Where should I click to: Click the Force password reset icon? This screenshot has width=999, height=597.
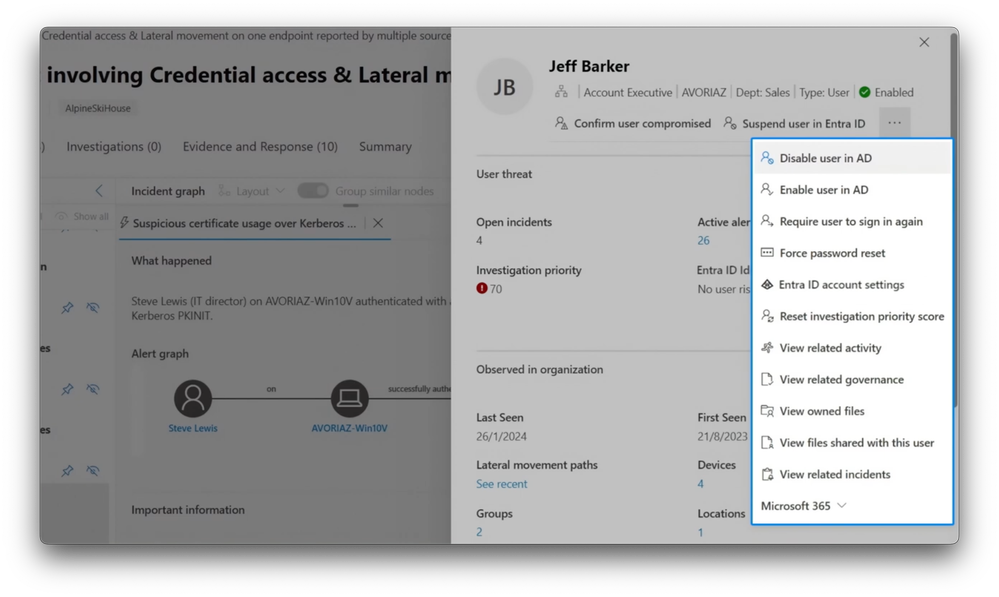coord(767,253)
